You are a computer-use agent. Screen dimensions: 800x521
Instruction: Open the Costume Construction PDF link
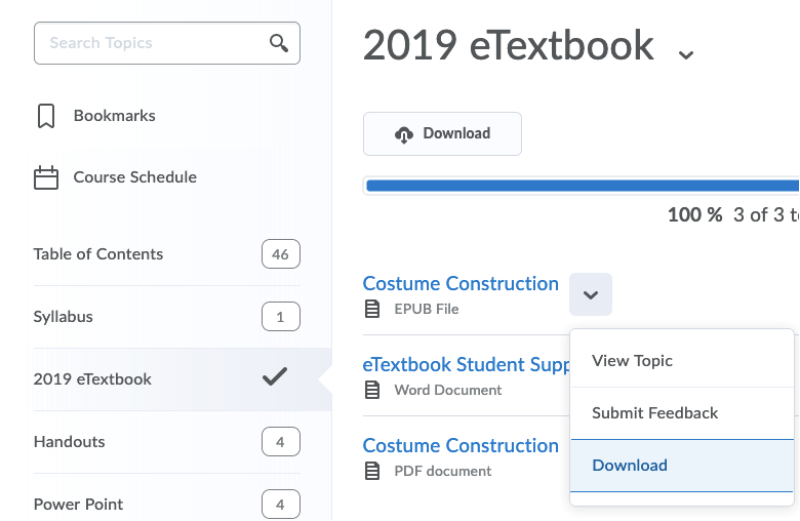[460, 446]
